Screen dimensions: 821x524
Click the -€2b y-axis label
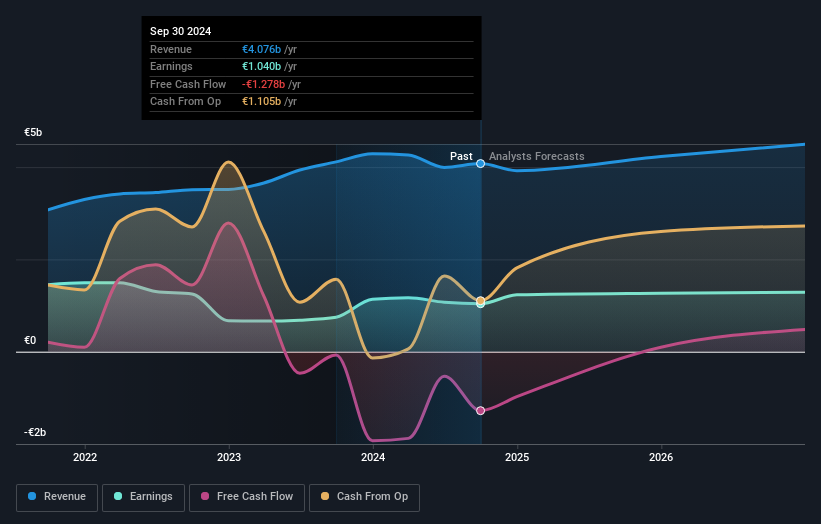tap(35, 432)
